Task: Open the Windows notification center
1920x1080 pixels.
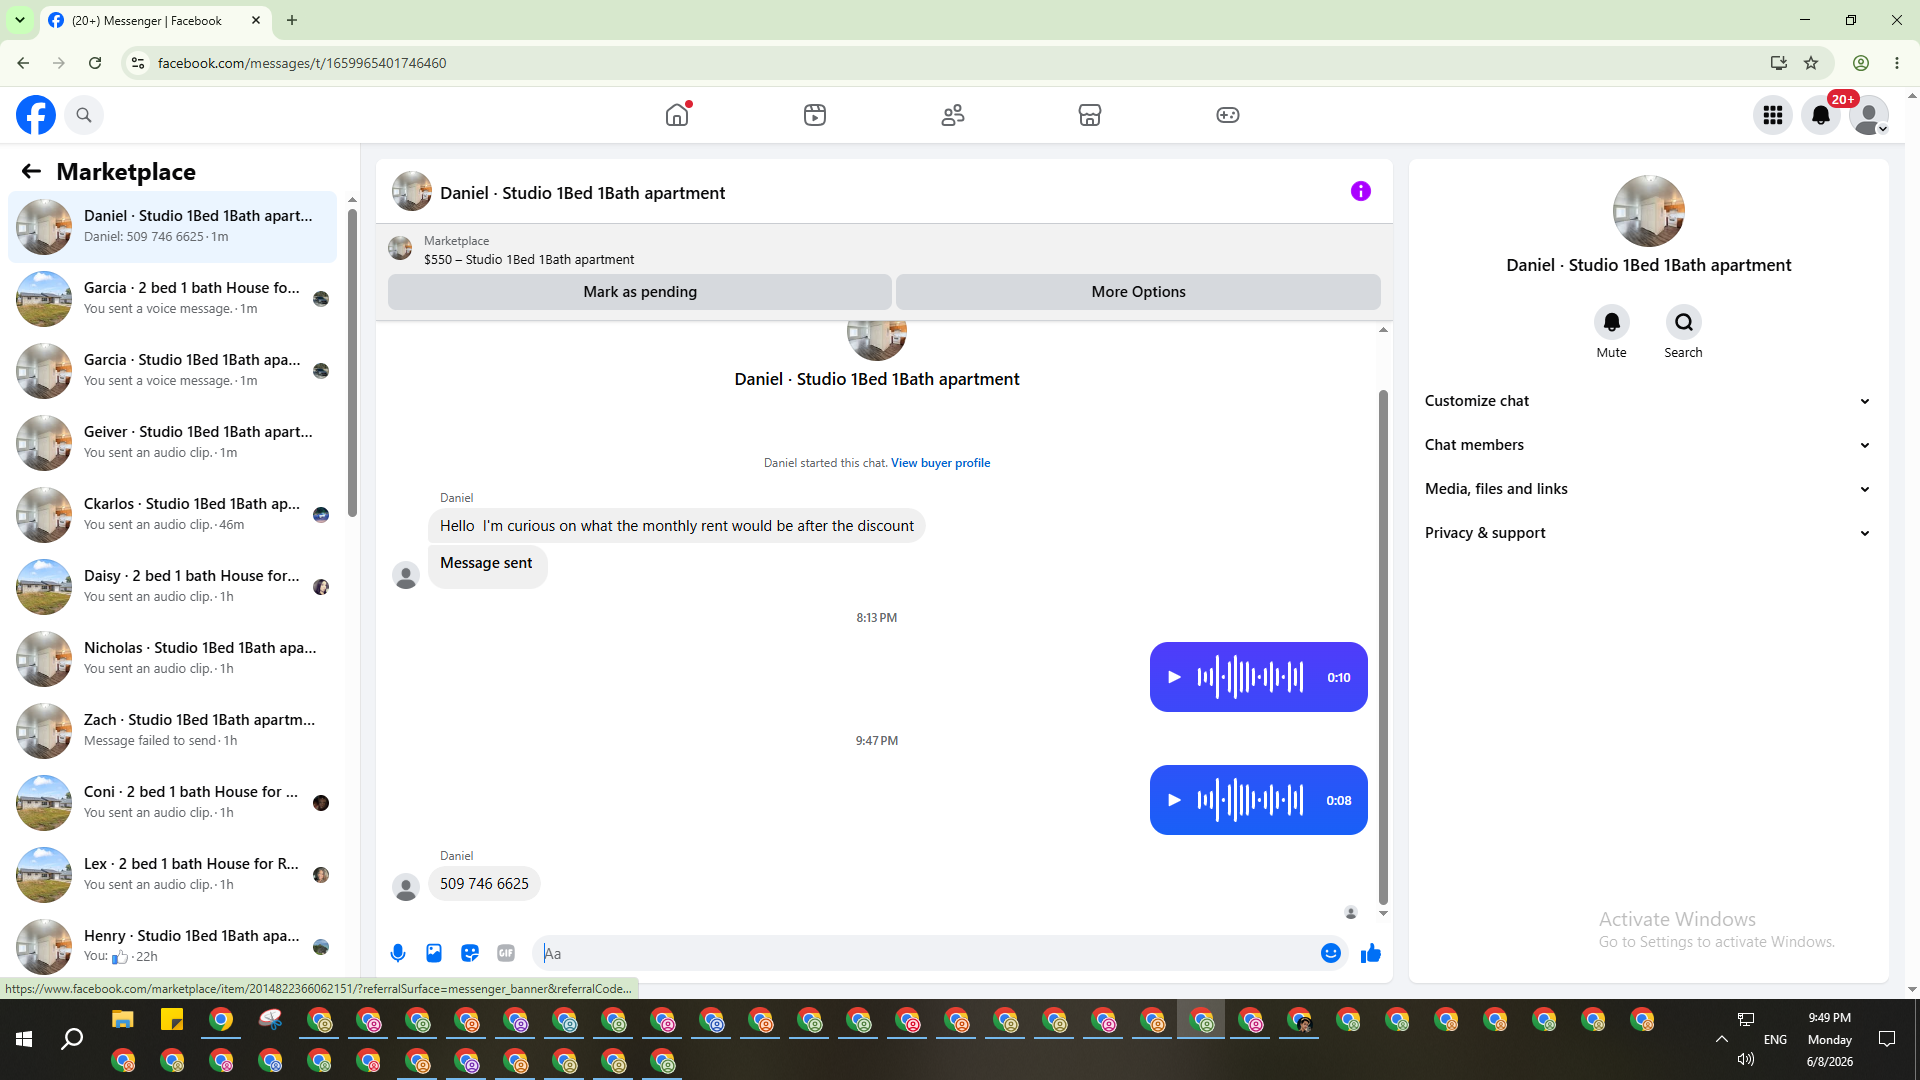Action: pyautogui.click(x=1887, y=1039)
